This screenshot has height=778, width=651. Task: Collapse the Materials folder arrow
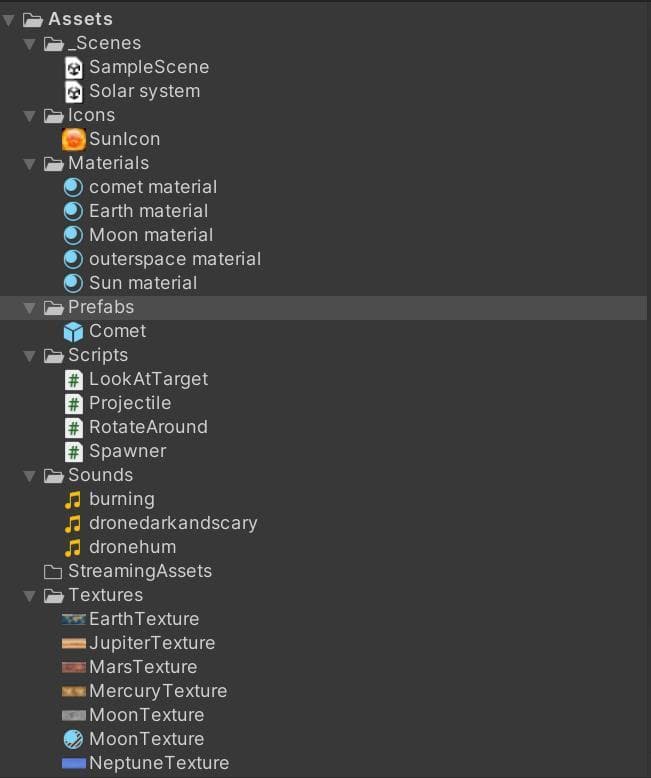30,164
